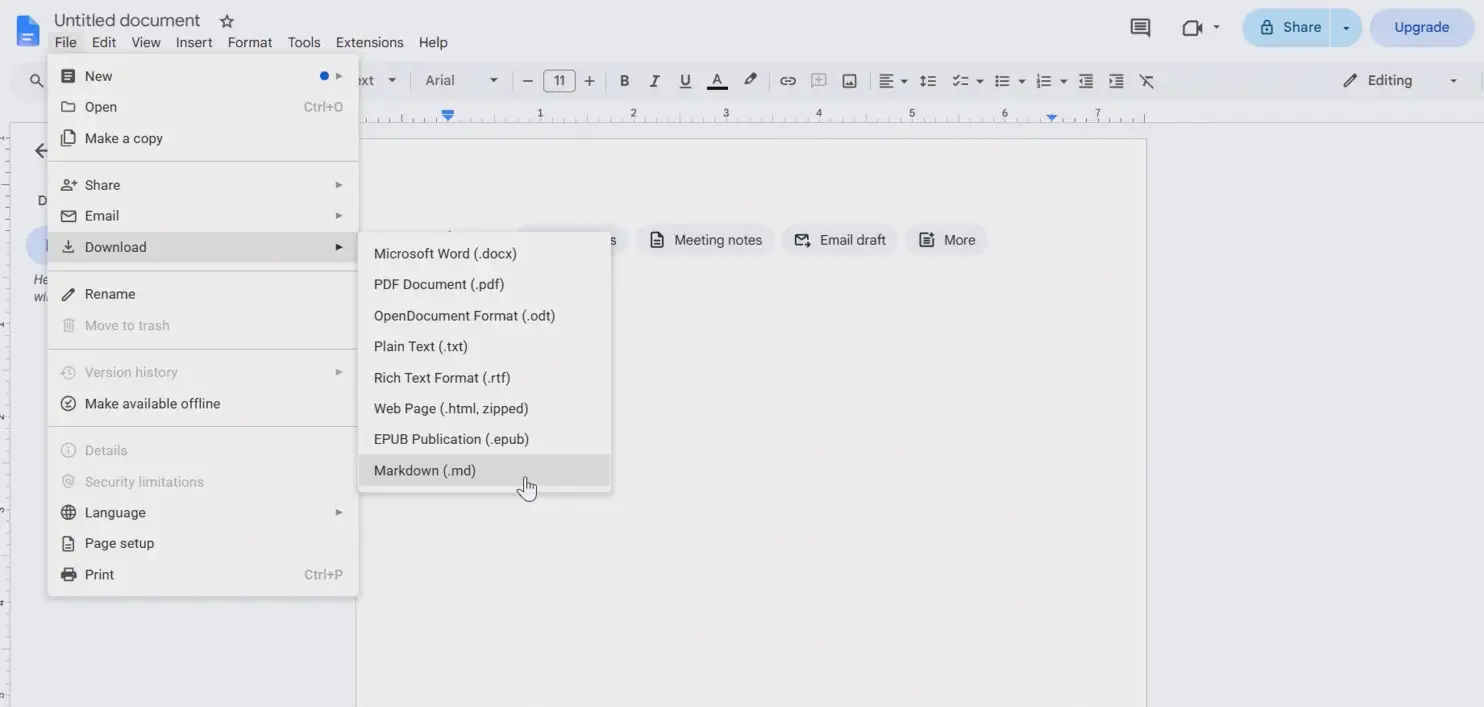Open the Editing mode dropdown

pos(1400,81)
